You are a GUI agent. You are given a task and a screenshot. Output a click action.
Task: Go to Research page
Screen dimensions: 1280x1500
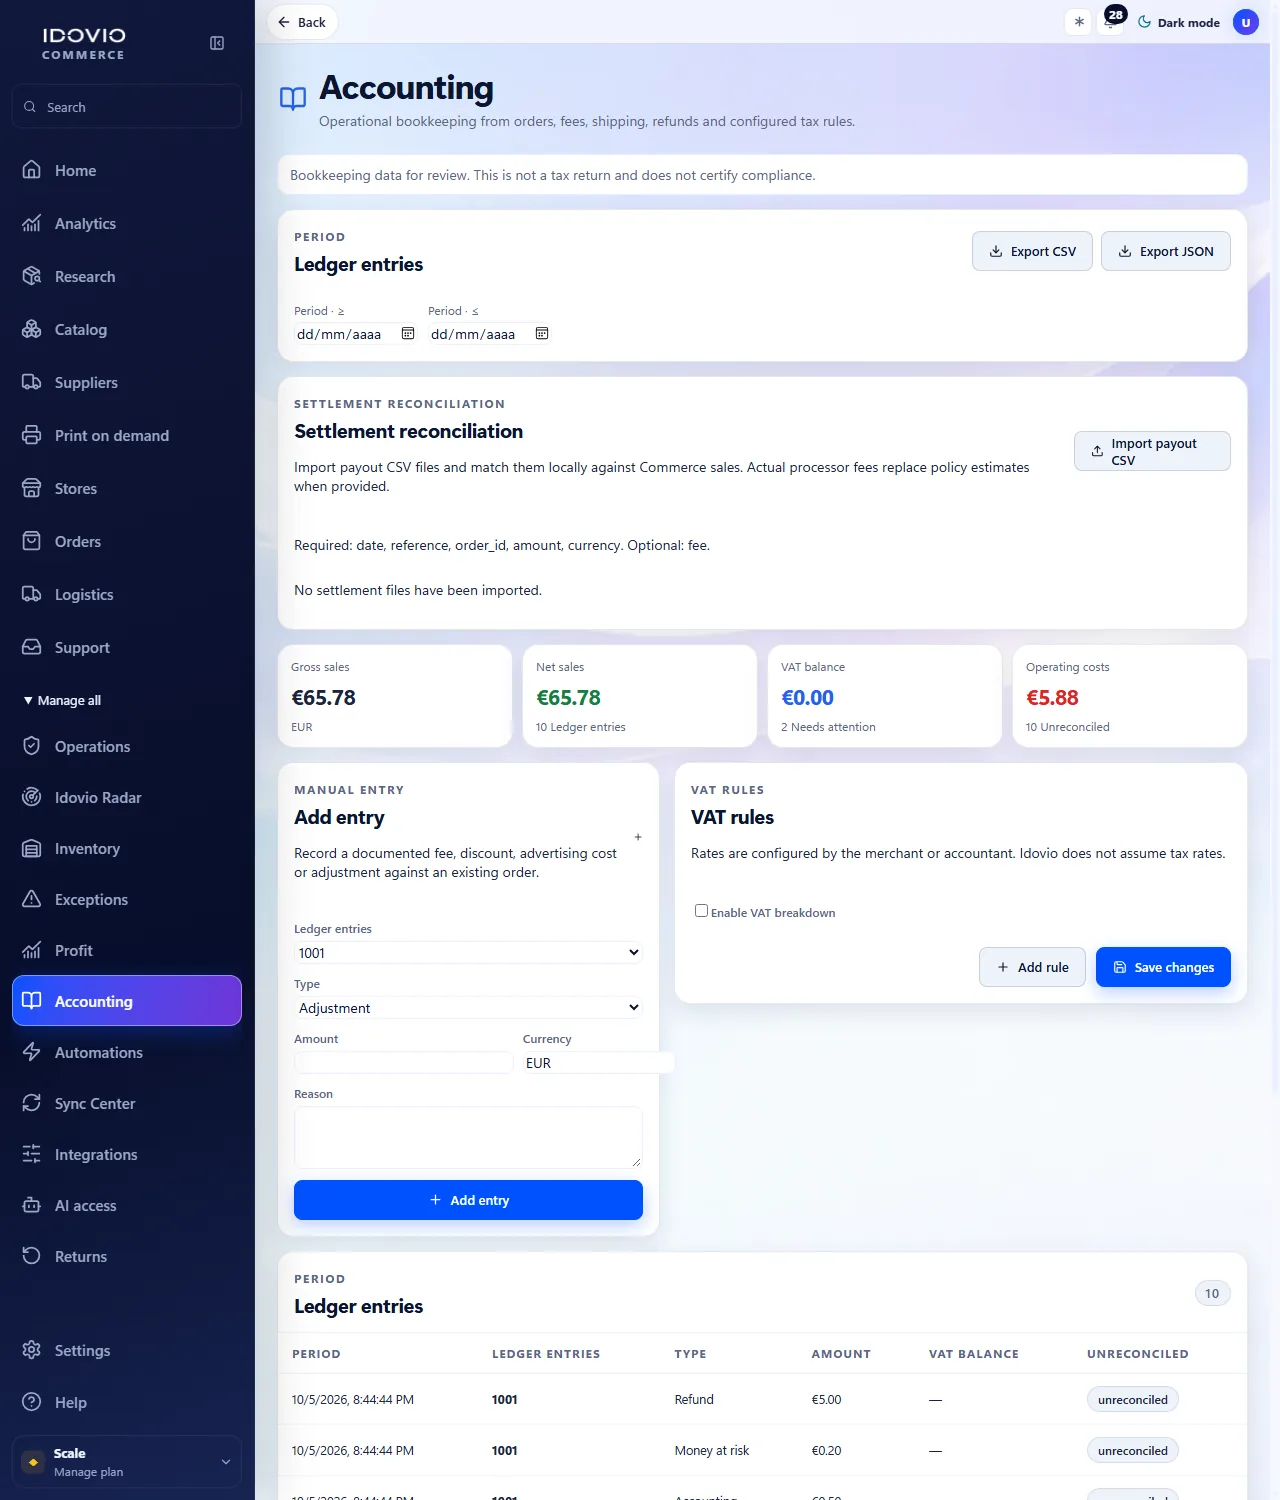click(127, 277)
